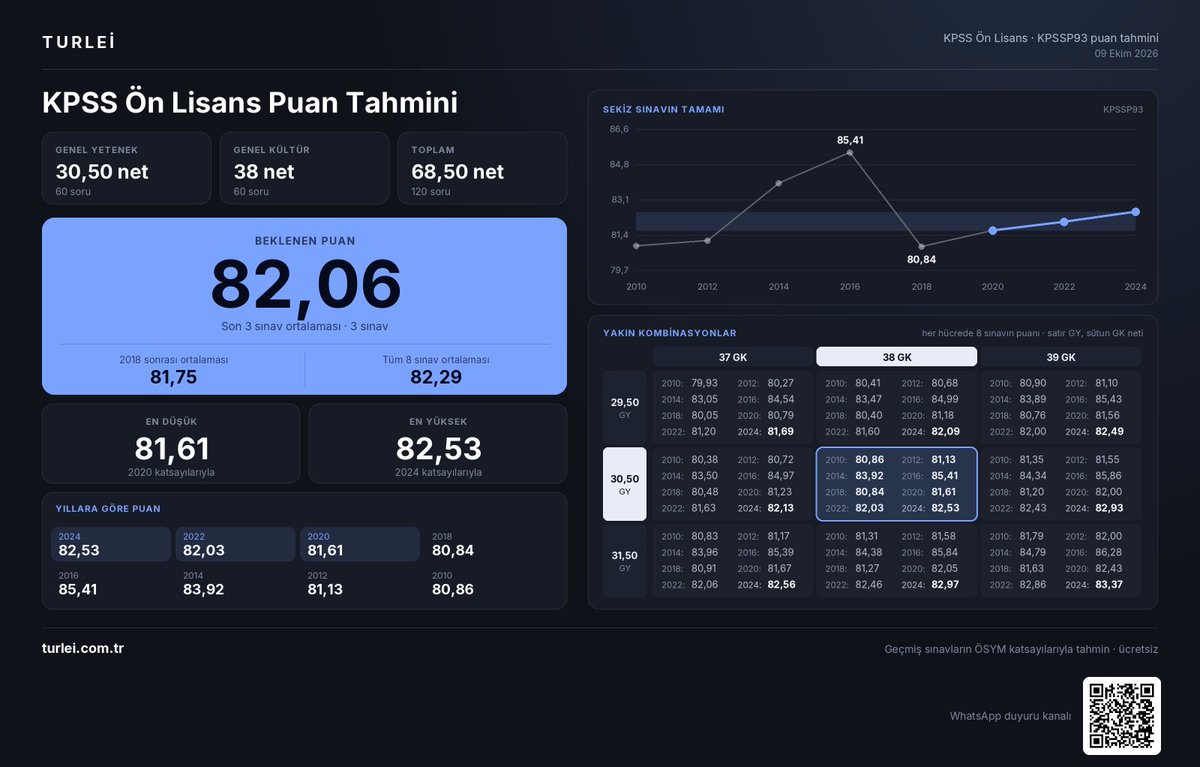Viewport: 1200px width, 767px height.
Task: Click the 80,84 label below the chart line
Action: (921, 259)
